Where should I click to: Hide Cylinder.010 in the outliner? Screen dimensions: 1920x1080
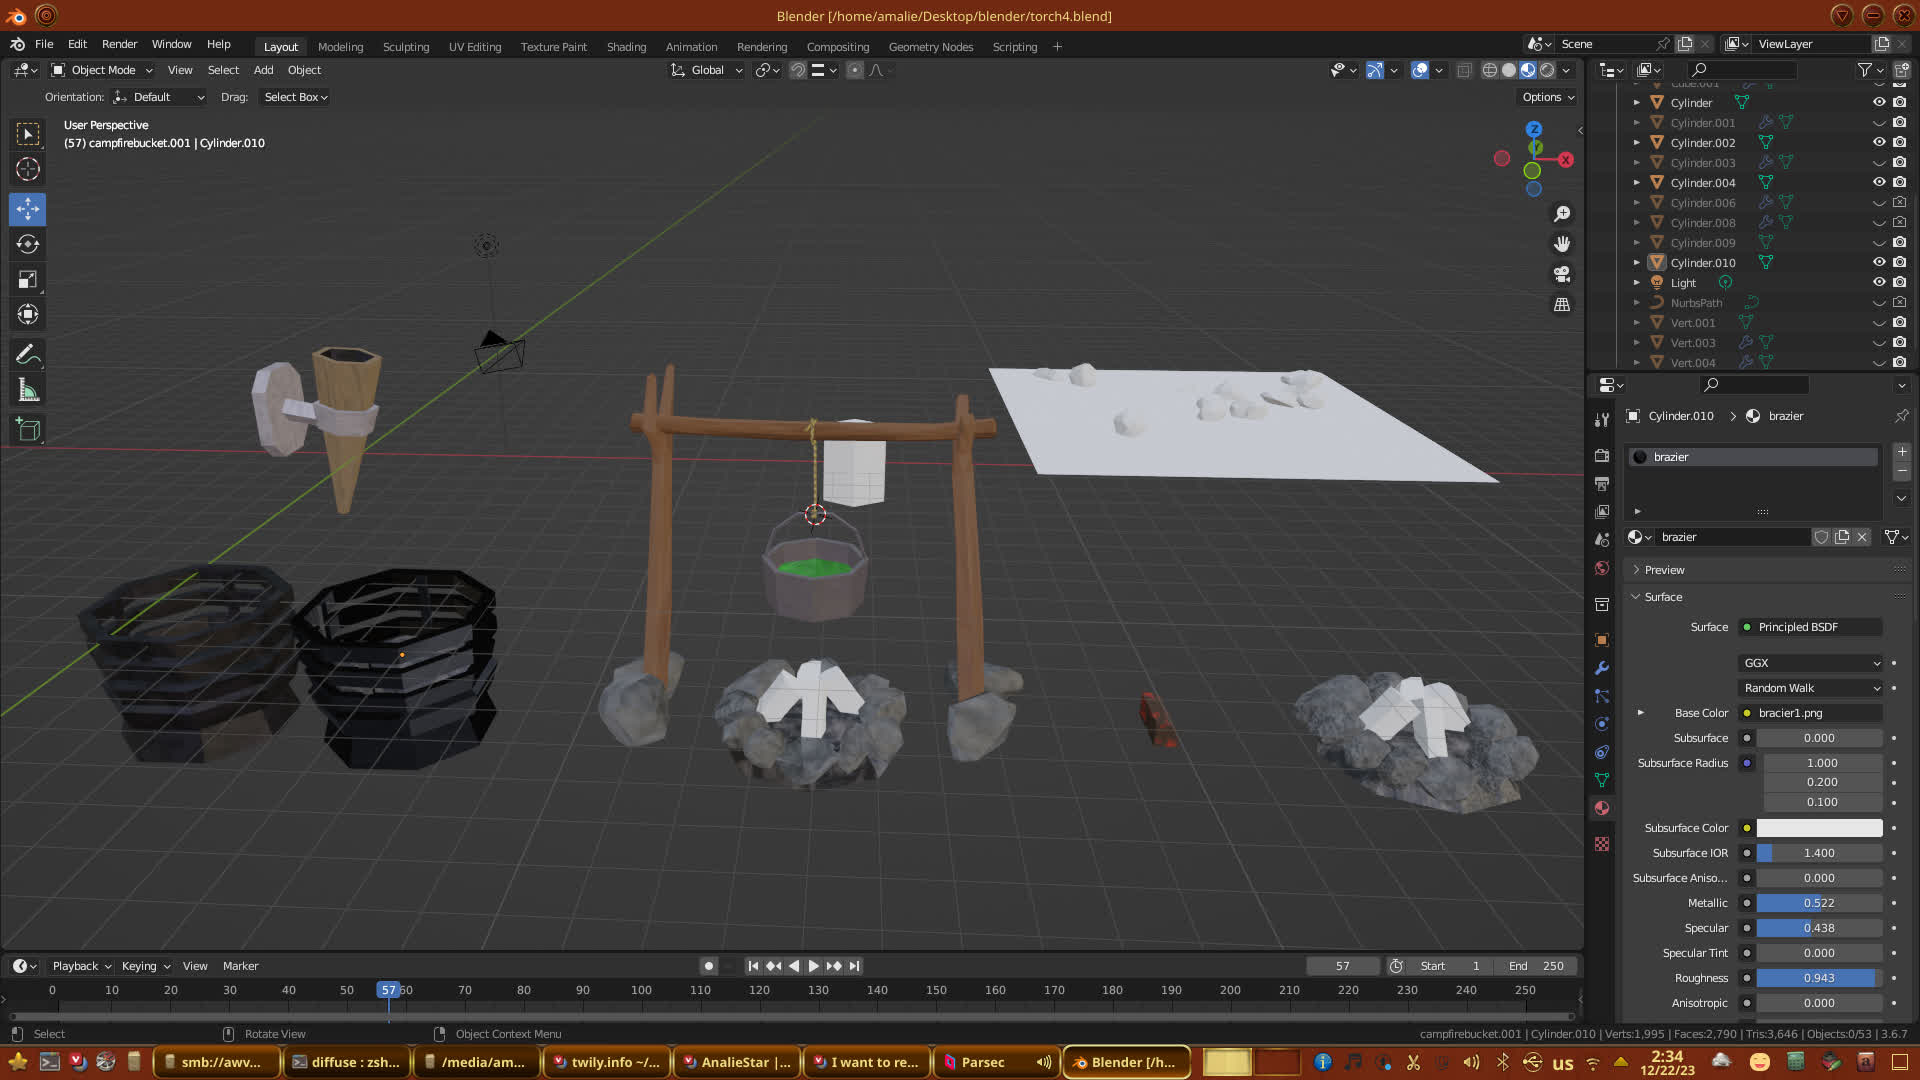pos(1879,262)
